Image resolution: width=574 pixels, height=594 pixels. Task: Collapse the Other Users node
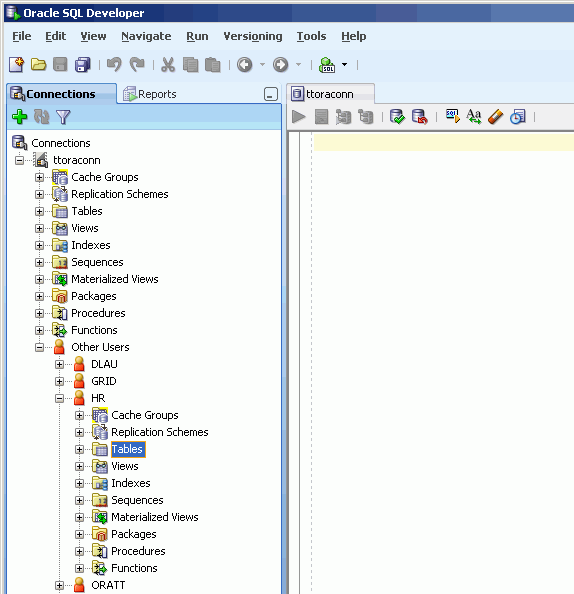pyautogui.click(x=39, y=347)
